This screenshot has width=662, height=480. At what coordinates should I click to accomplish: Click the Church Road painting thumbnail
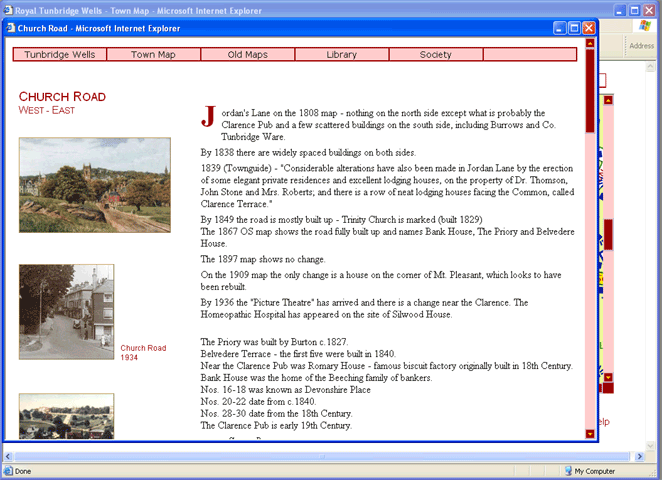point(94,185)
